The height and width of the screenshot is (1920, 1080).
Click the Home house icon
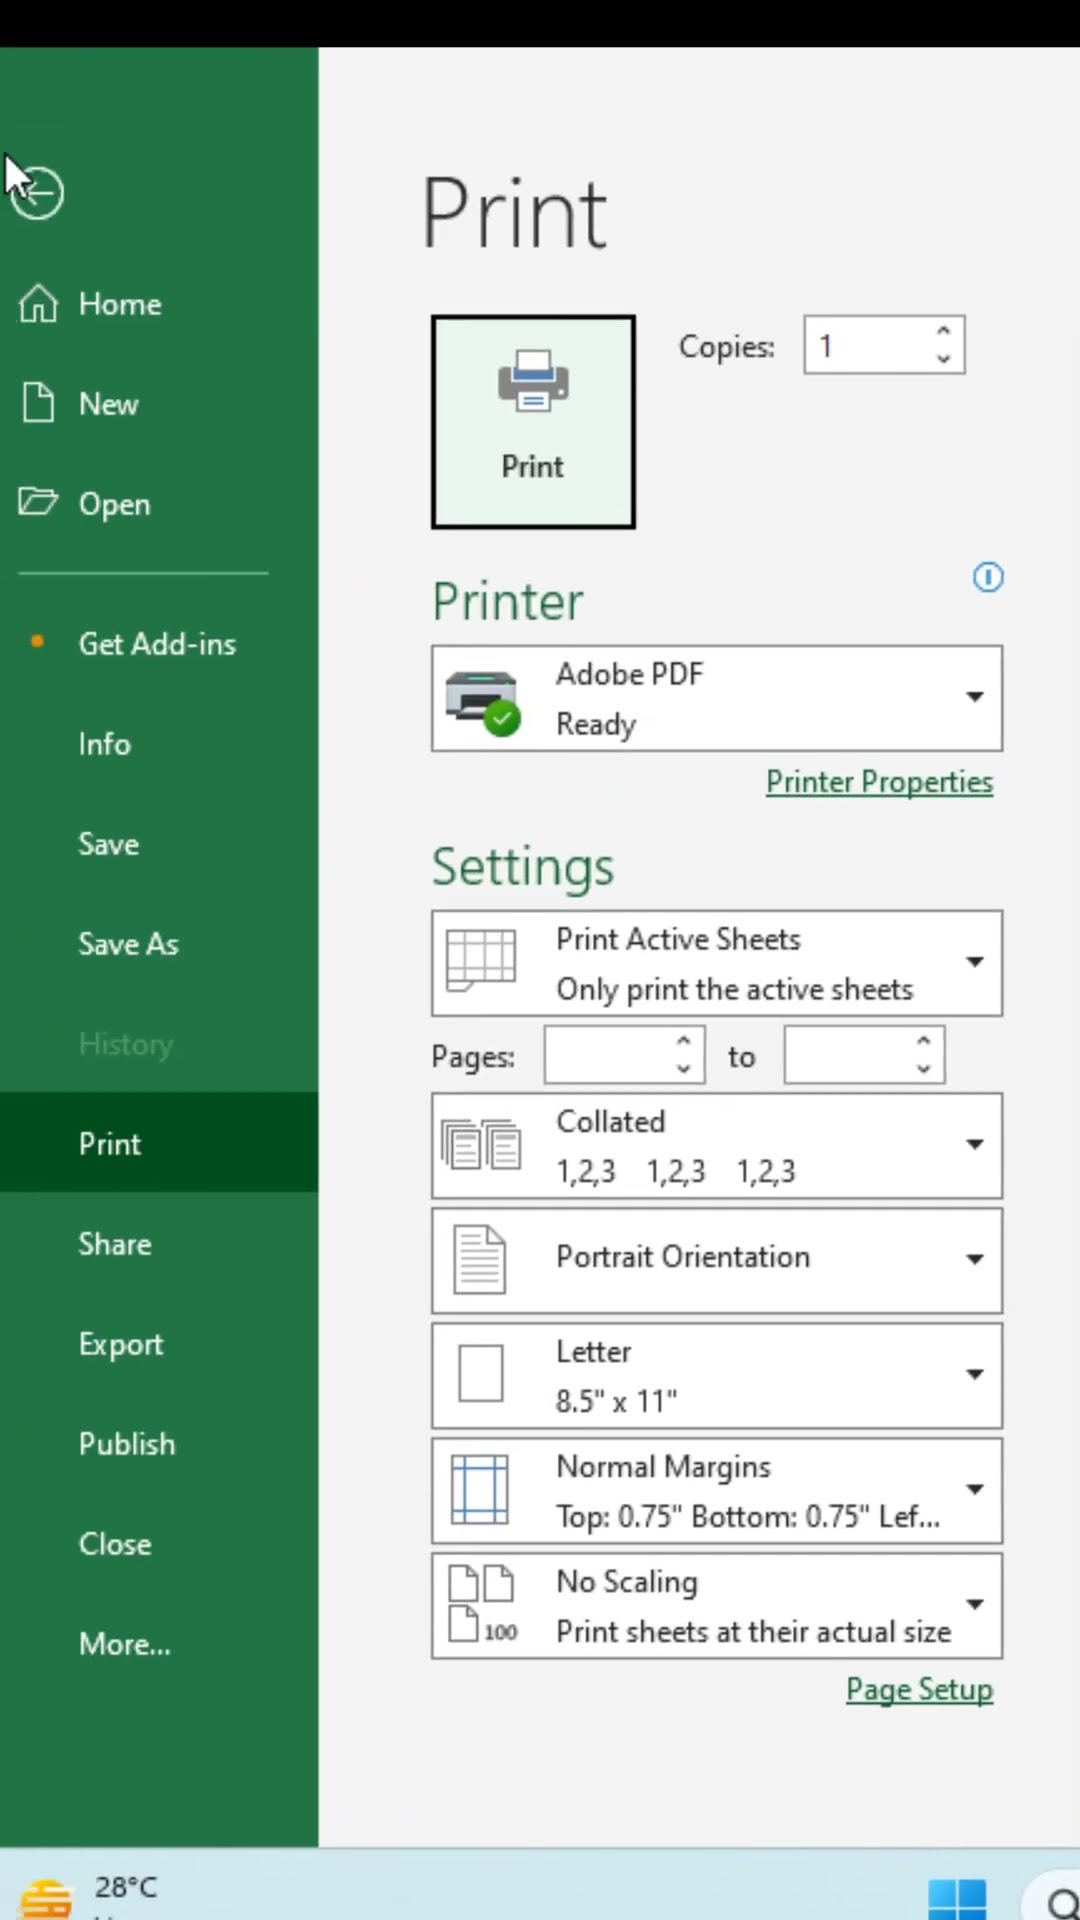click(38, 304)
